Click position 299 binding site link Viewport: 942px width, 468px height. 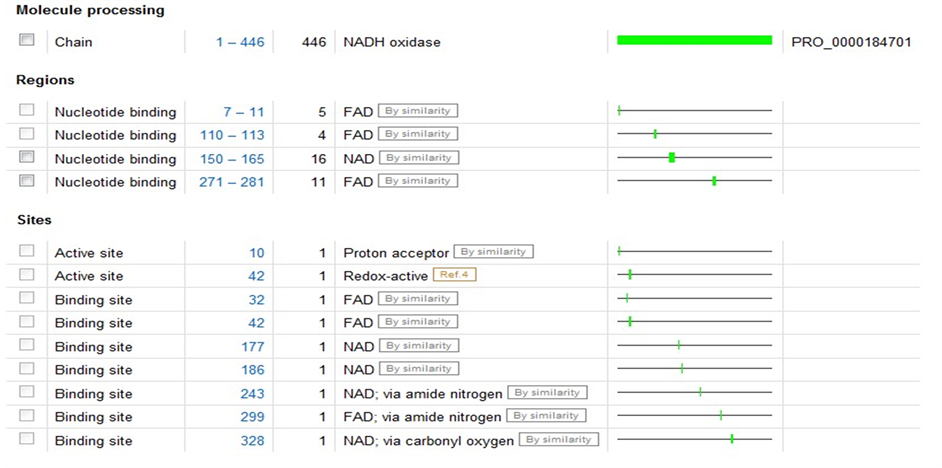pos(252,417)
